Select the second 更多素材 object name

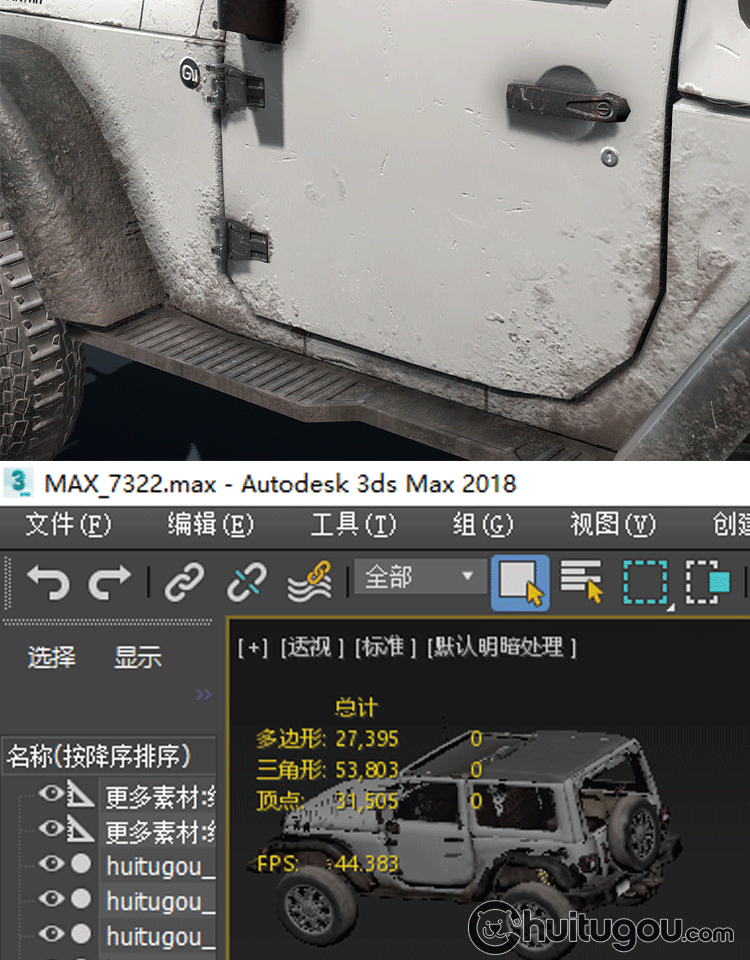[x=160, y=832]
